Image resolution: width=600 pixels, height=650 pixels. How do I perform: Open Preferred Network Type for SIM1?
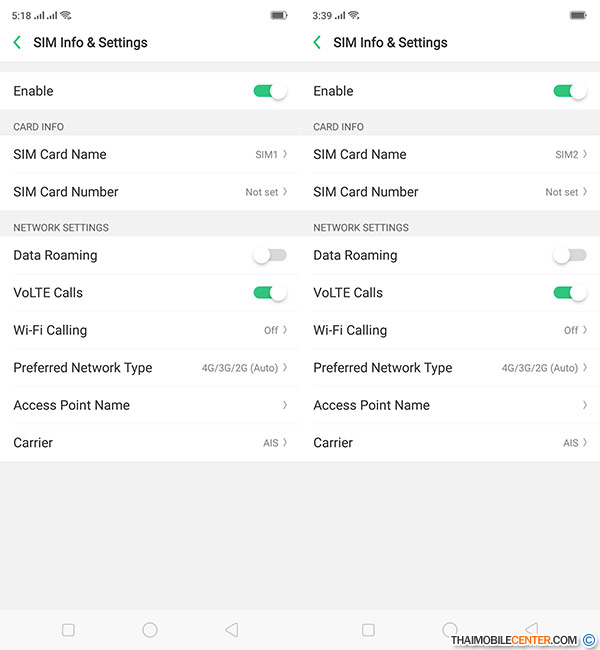150,368
